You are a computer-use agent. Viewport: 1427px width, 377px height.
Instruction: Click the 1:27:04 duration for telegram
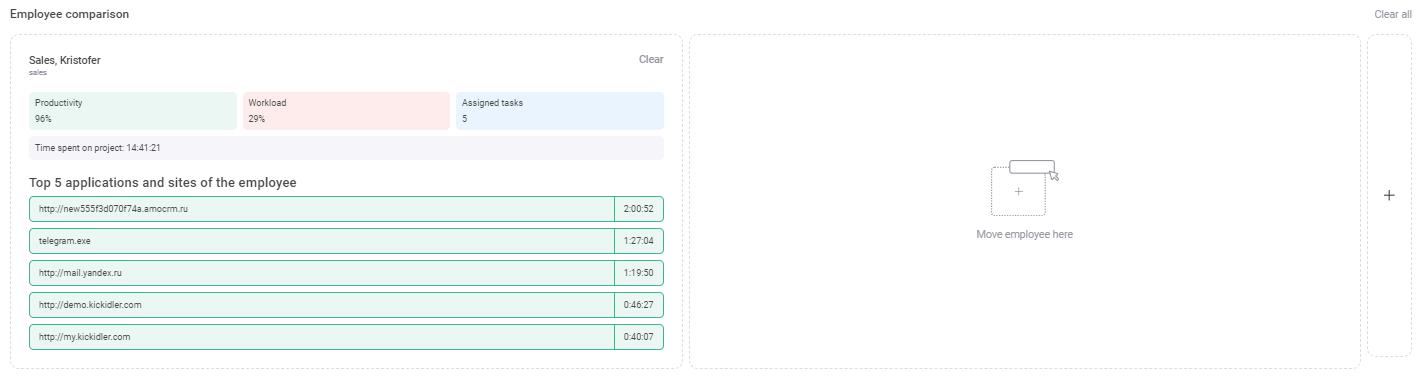(638, 241)
